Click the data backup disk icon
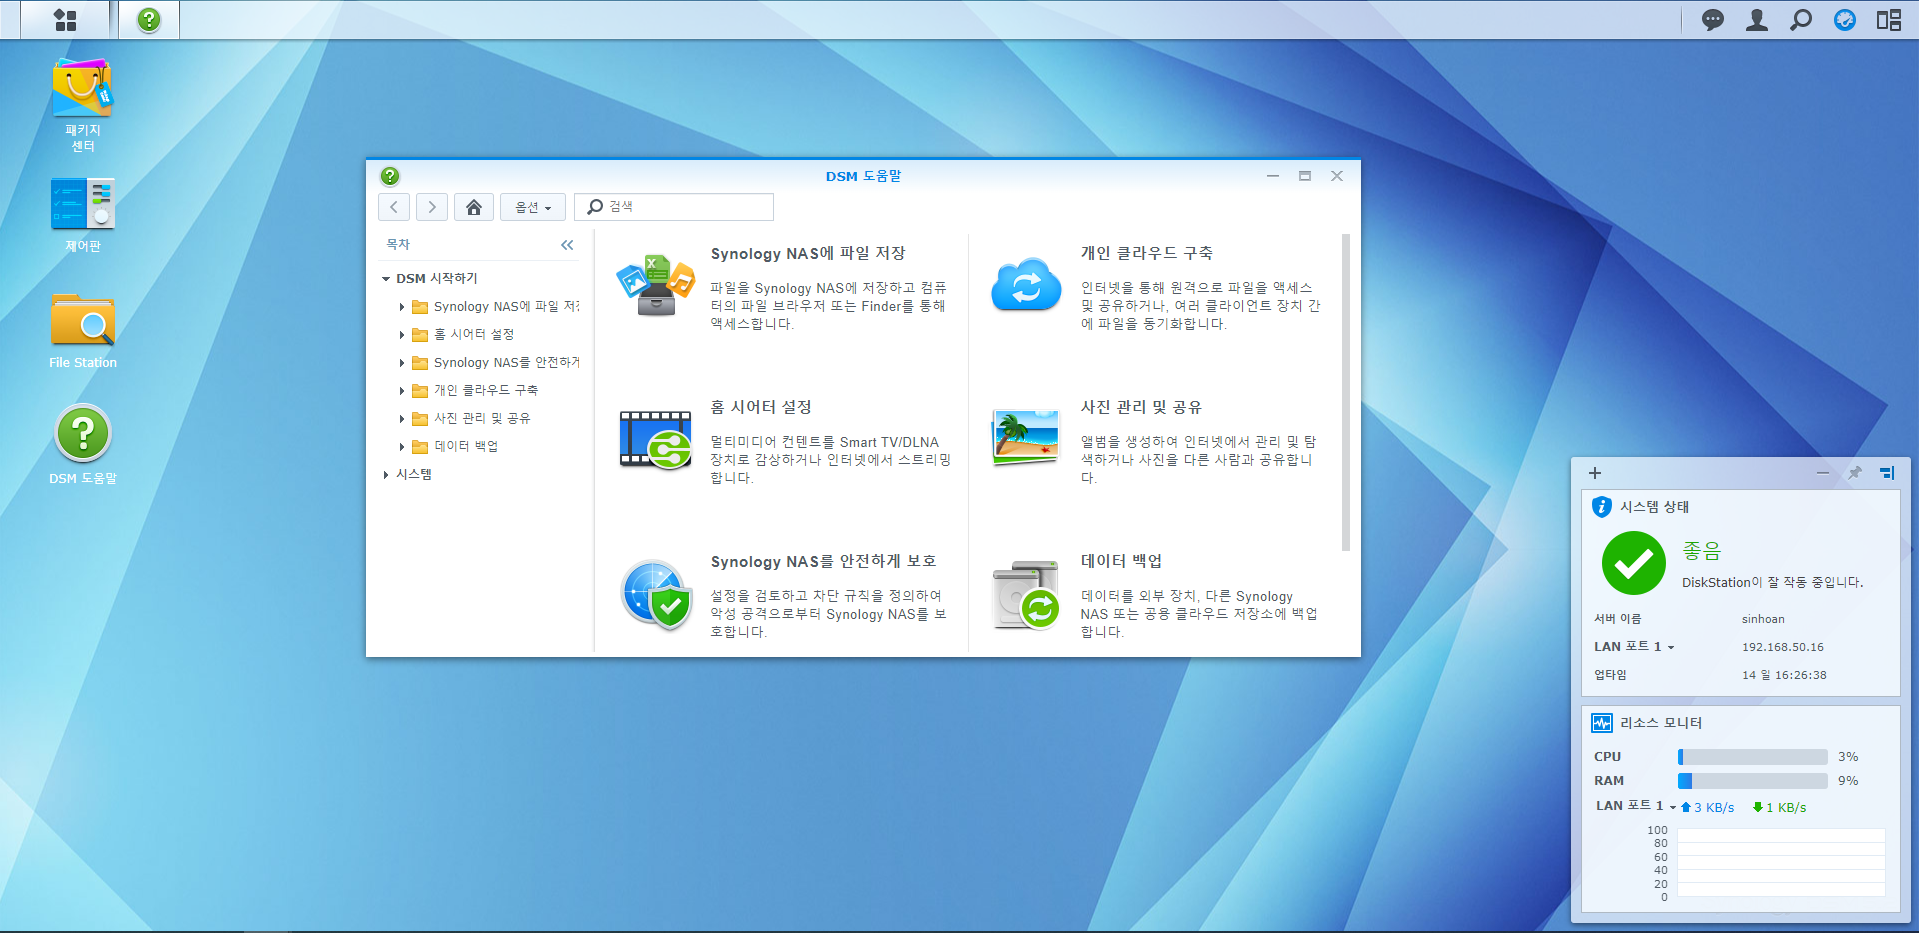The height and width of the screenshot is (933, 1919). pyautogui.click(x=1026, y=595)
